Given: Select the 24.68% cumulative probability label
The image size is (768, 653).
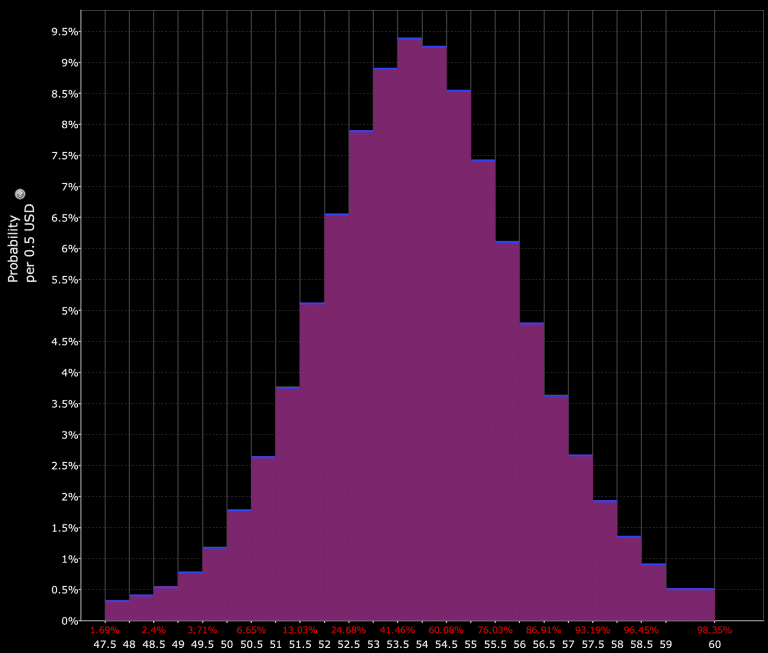Looking at the screenshot, I should point(348,630).
